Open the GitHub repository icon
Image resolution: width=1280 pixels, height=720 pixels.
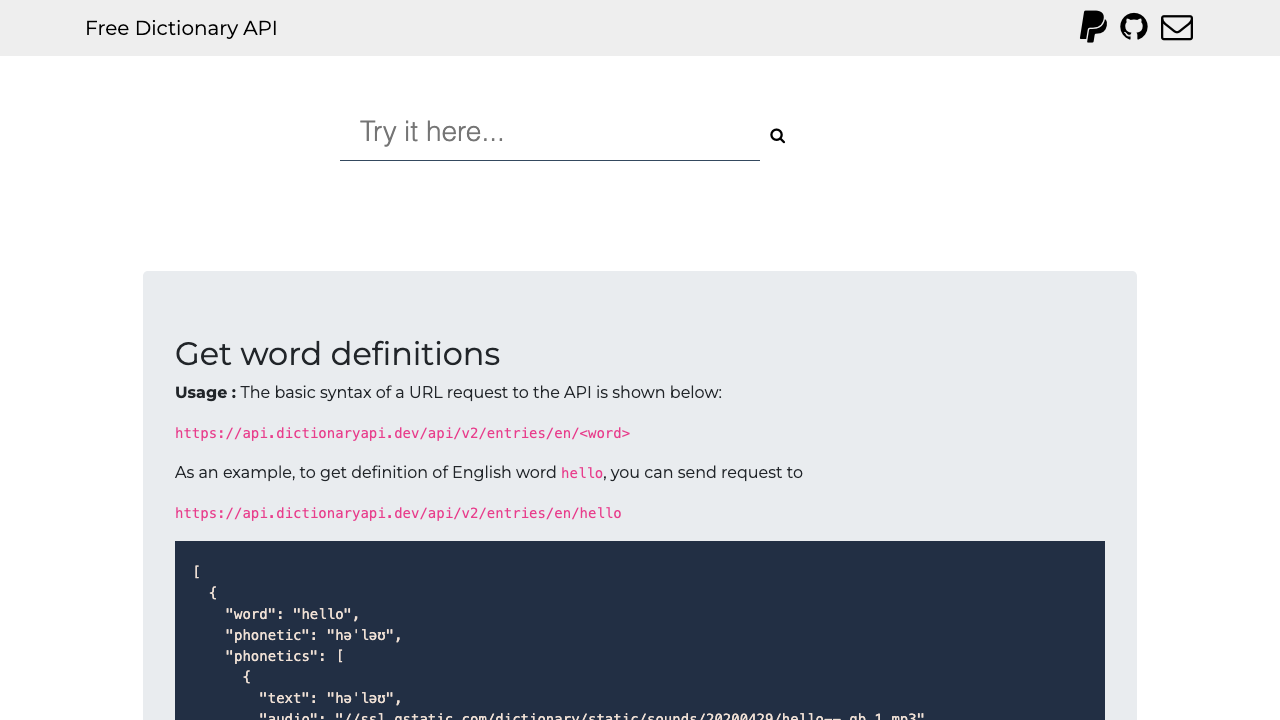(1134, 27)
